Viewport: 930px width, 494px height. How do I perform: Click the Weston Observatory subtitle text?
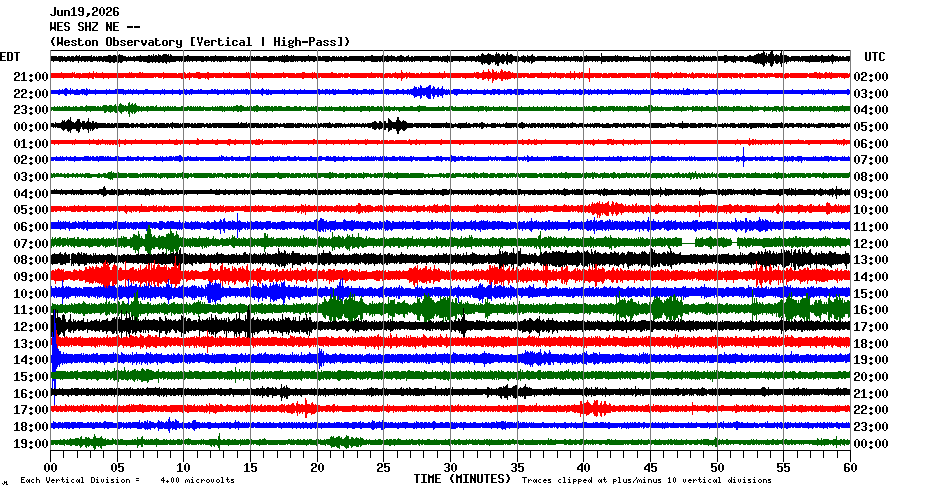pos(200,42)
